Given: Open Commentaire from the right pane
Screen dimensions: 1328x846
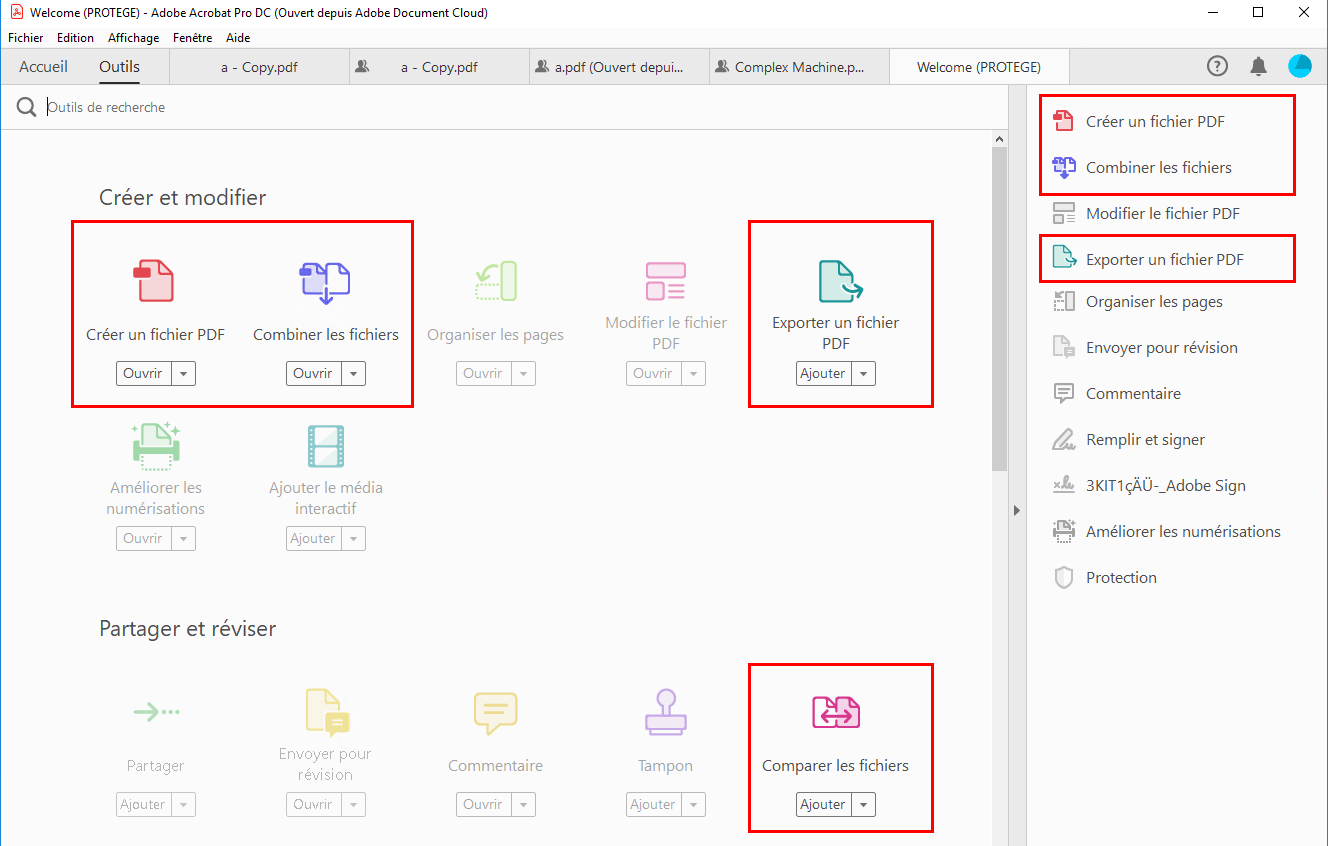Looking at the screenshot, I should coord(1133,393).
